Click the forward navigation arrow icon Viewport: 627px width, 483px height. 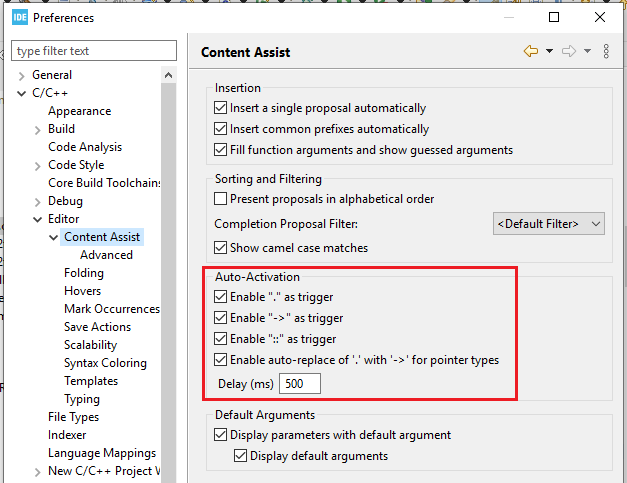point(567,52)
